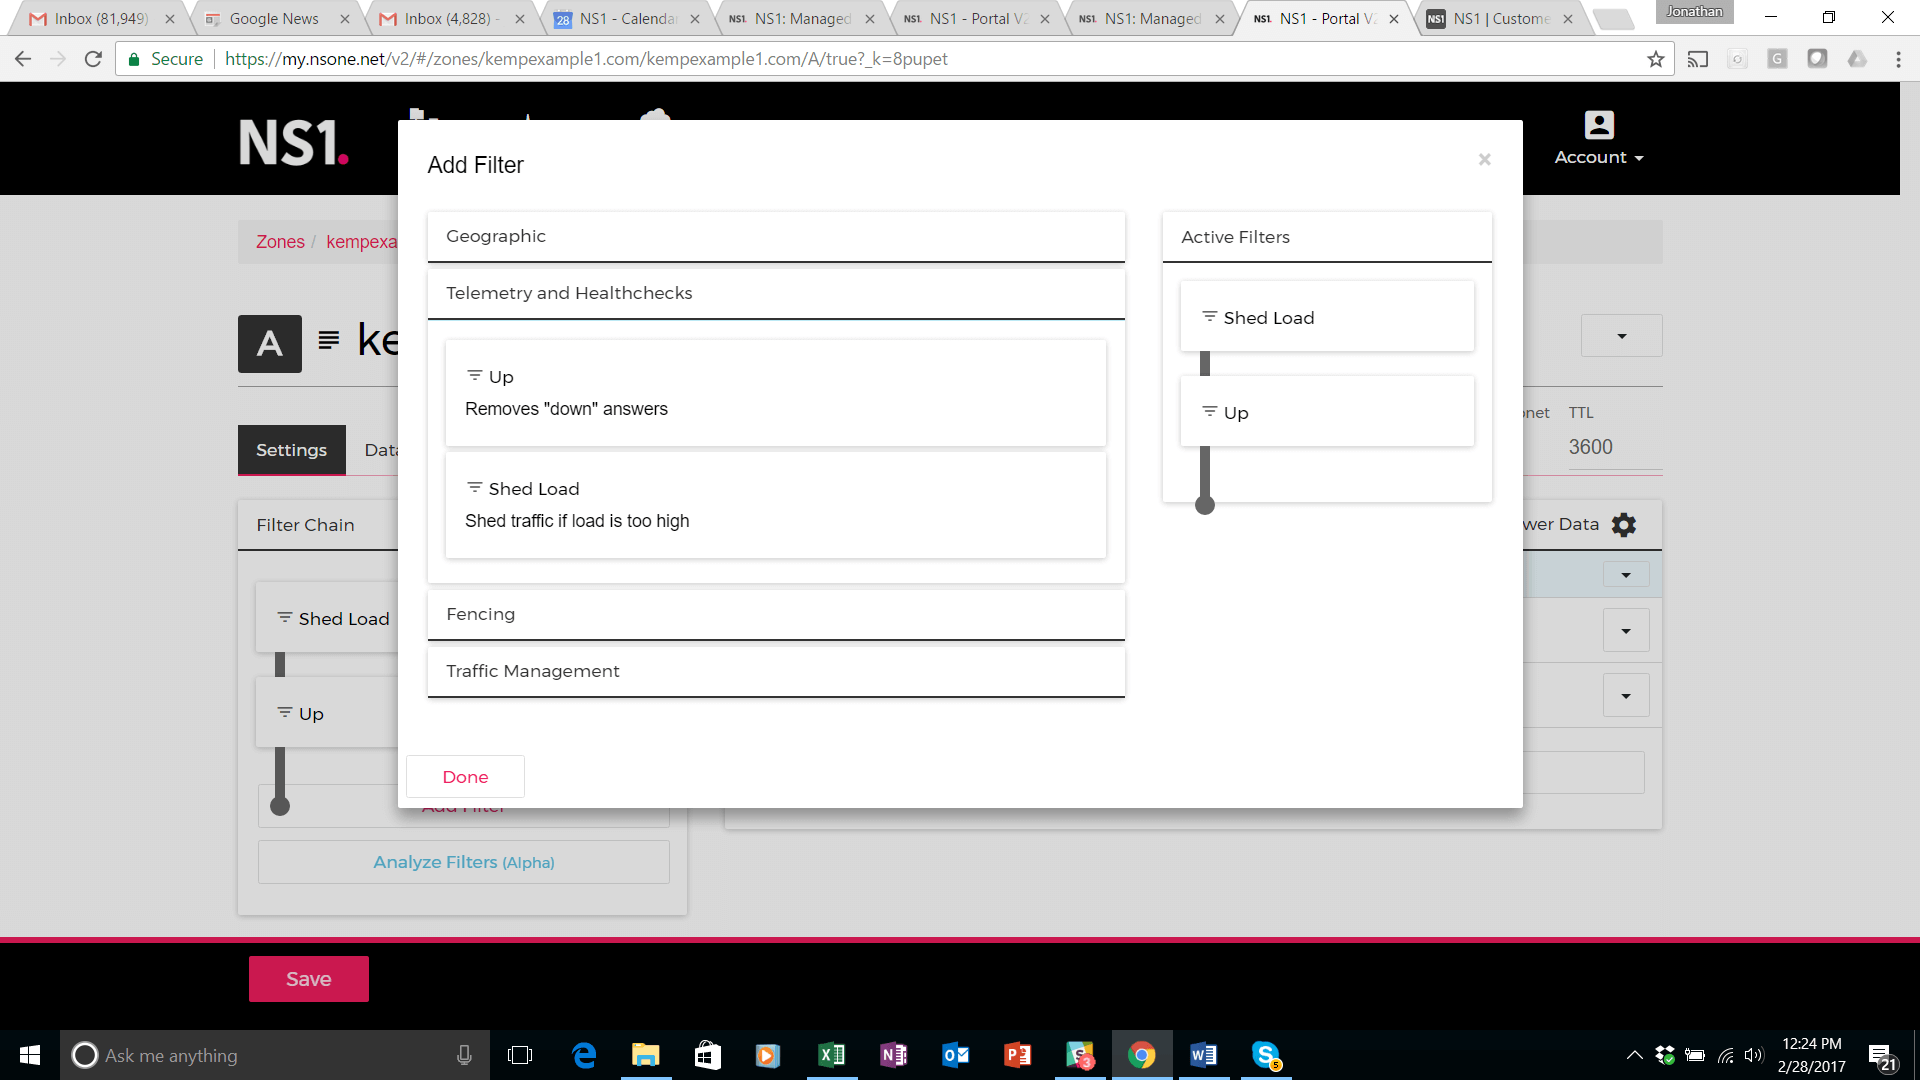Screen dimensions: 1920x1080
Task: Click the NS1 logo
Action: tap(293, 142)
